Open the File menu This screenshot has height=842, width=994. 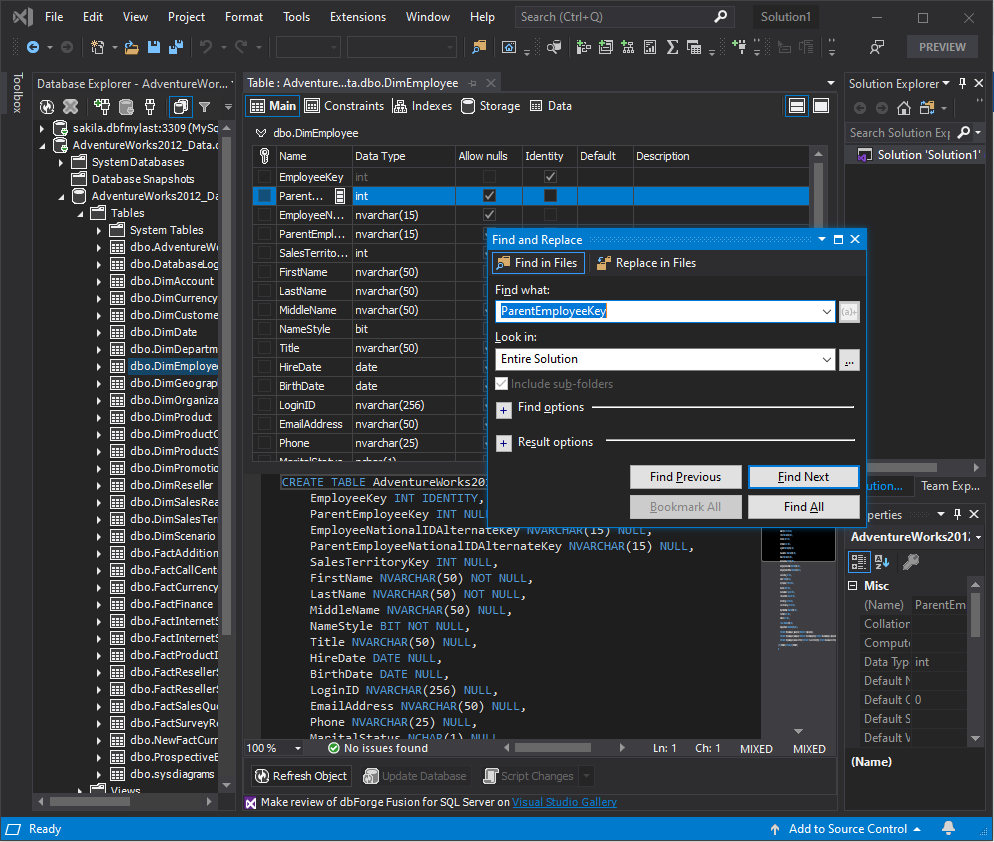[54, 17]
